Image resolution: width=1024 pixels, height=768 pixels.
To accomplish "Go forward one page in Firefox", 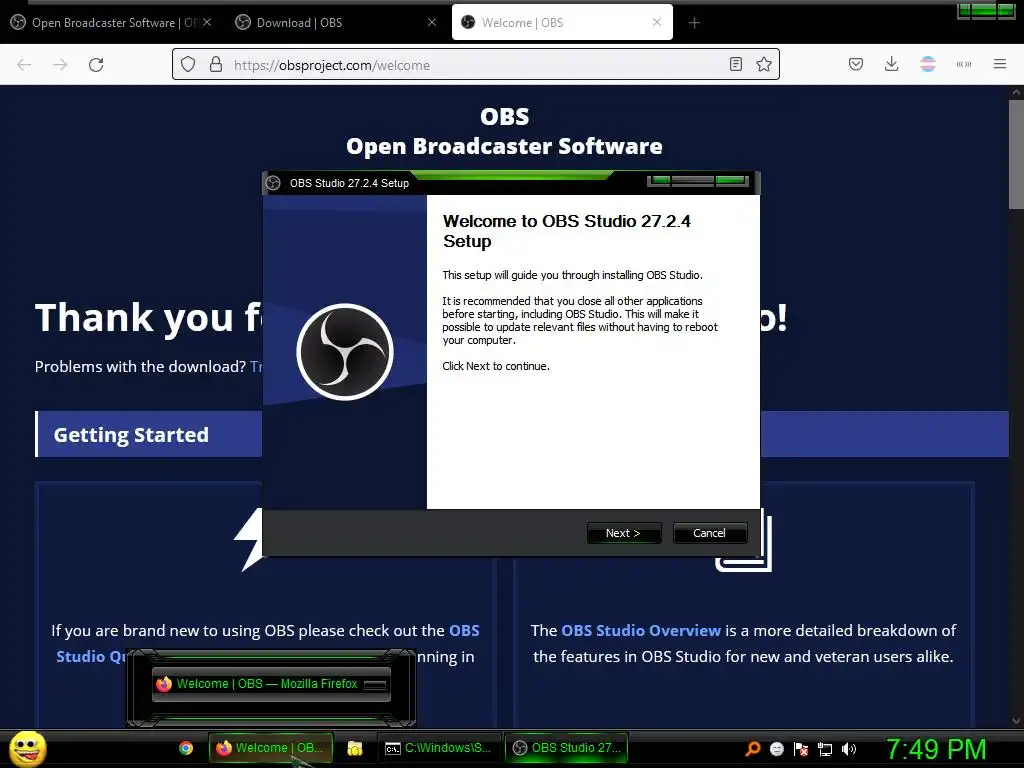I will coord(60,65).
